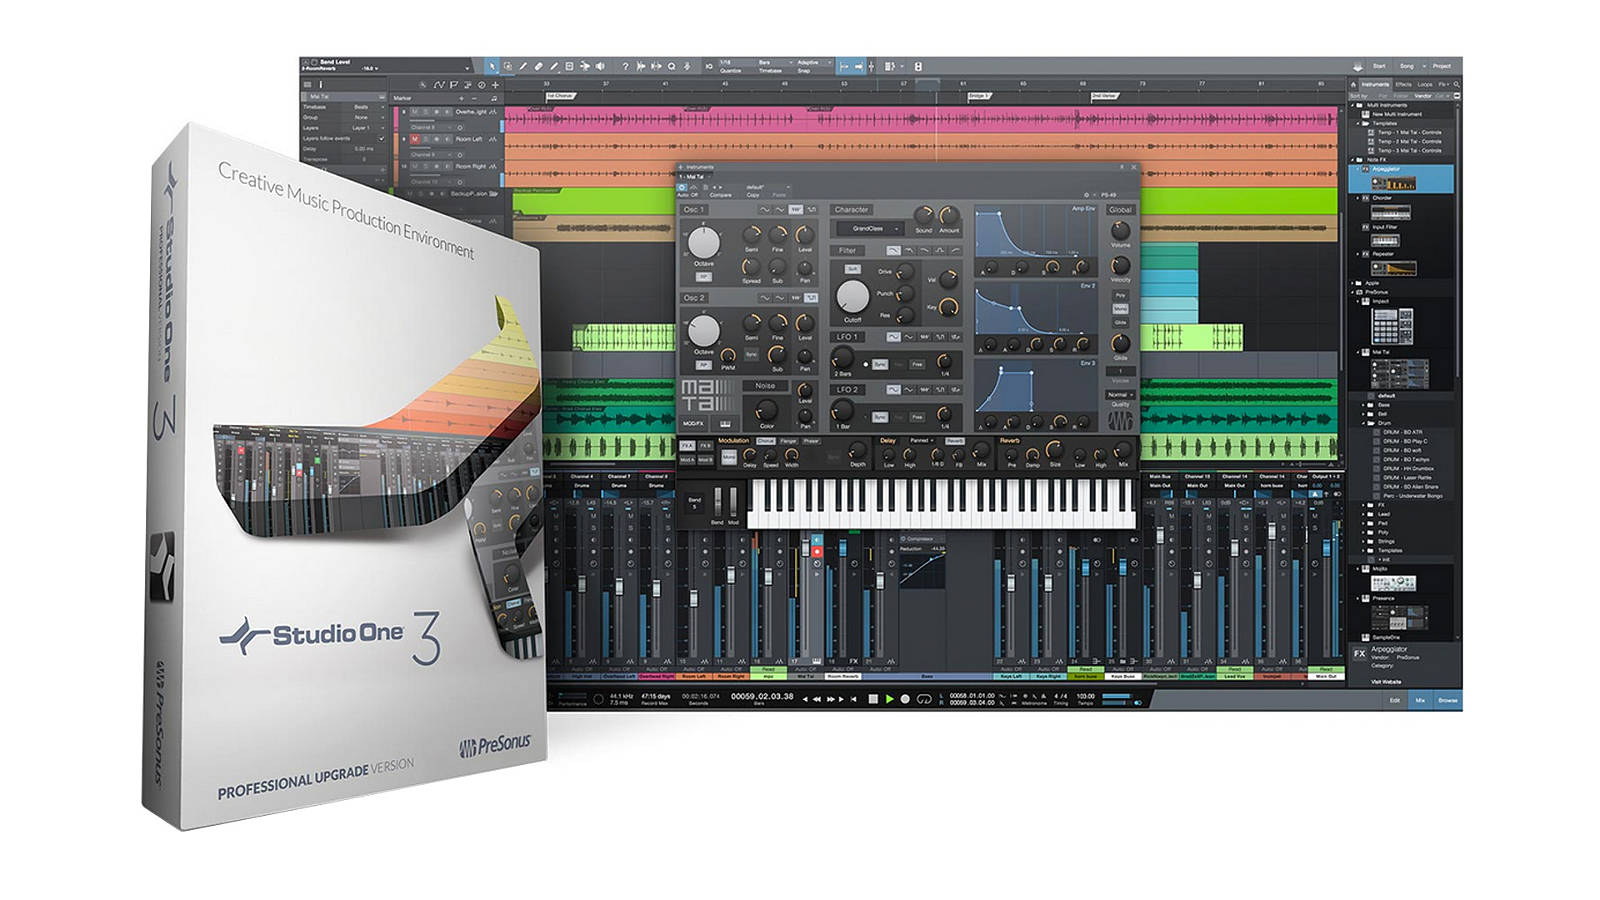Switch to Loops browser tab
This screenshot has width=1600, height=900.
point(1425,85)
